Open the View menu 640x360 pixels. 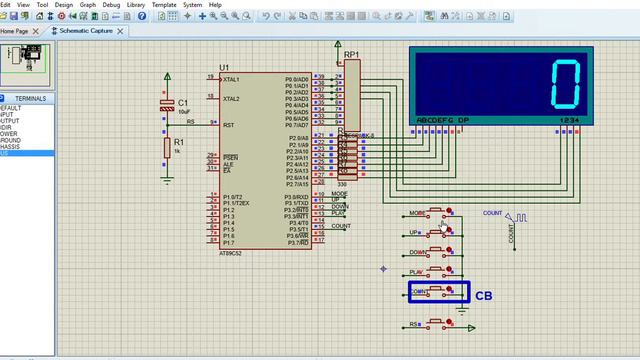click(23, 5)
